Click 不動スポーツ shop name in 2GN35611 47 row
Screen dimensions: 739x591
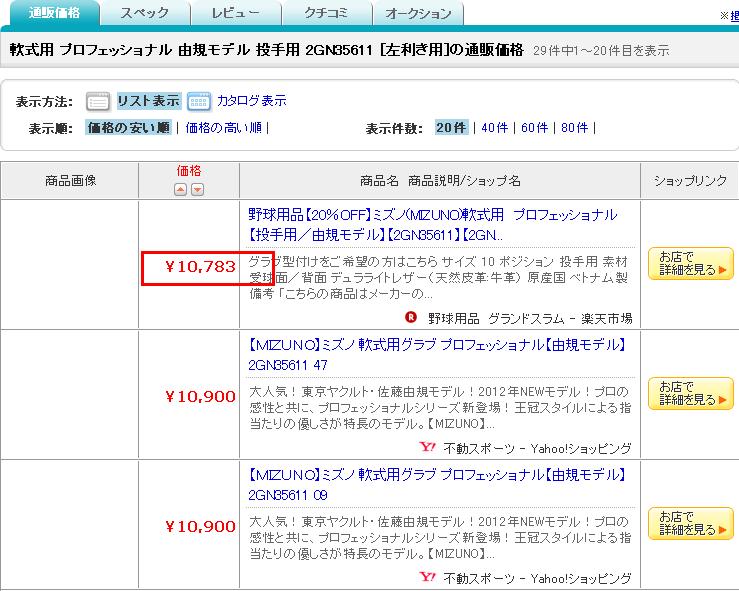tap(537, 448)
